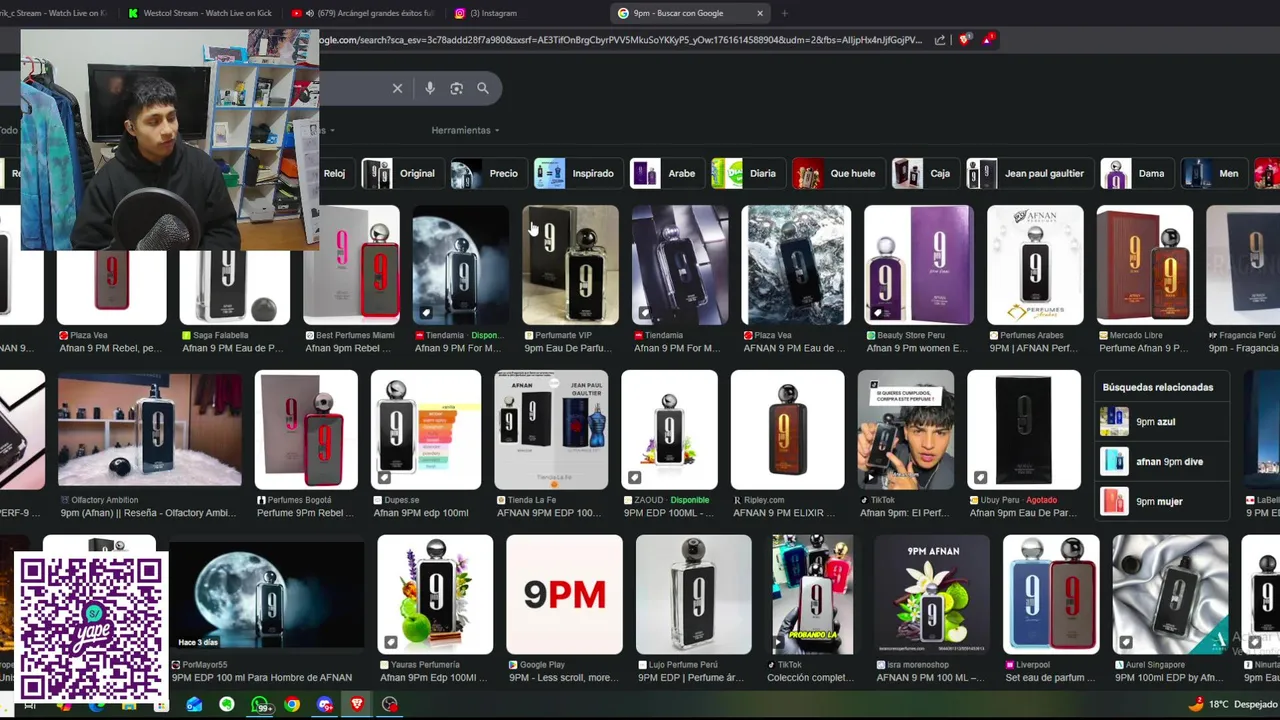This screenshot has width=1280, height=720.
Task: Open a new browser tab with plus
Action: 784,13
